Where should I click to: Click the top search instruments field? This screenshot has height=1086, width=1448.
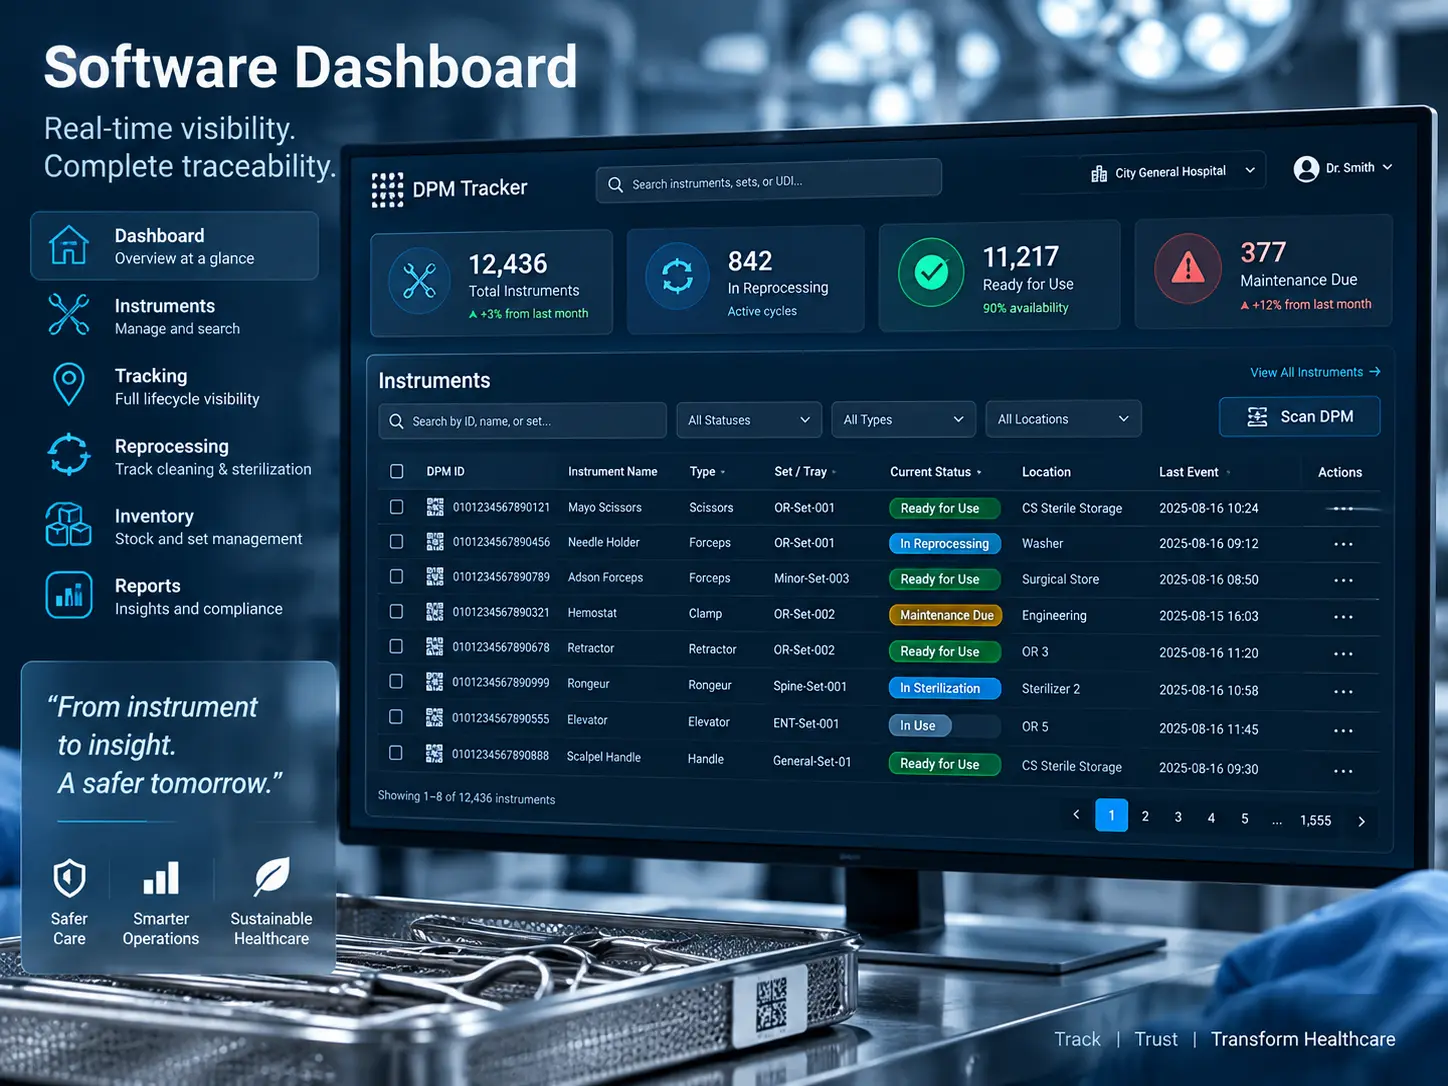pyautogui.click(x=769, y=182)
